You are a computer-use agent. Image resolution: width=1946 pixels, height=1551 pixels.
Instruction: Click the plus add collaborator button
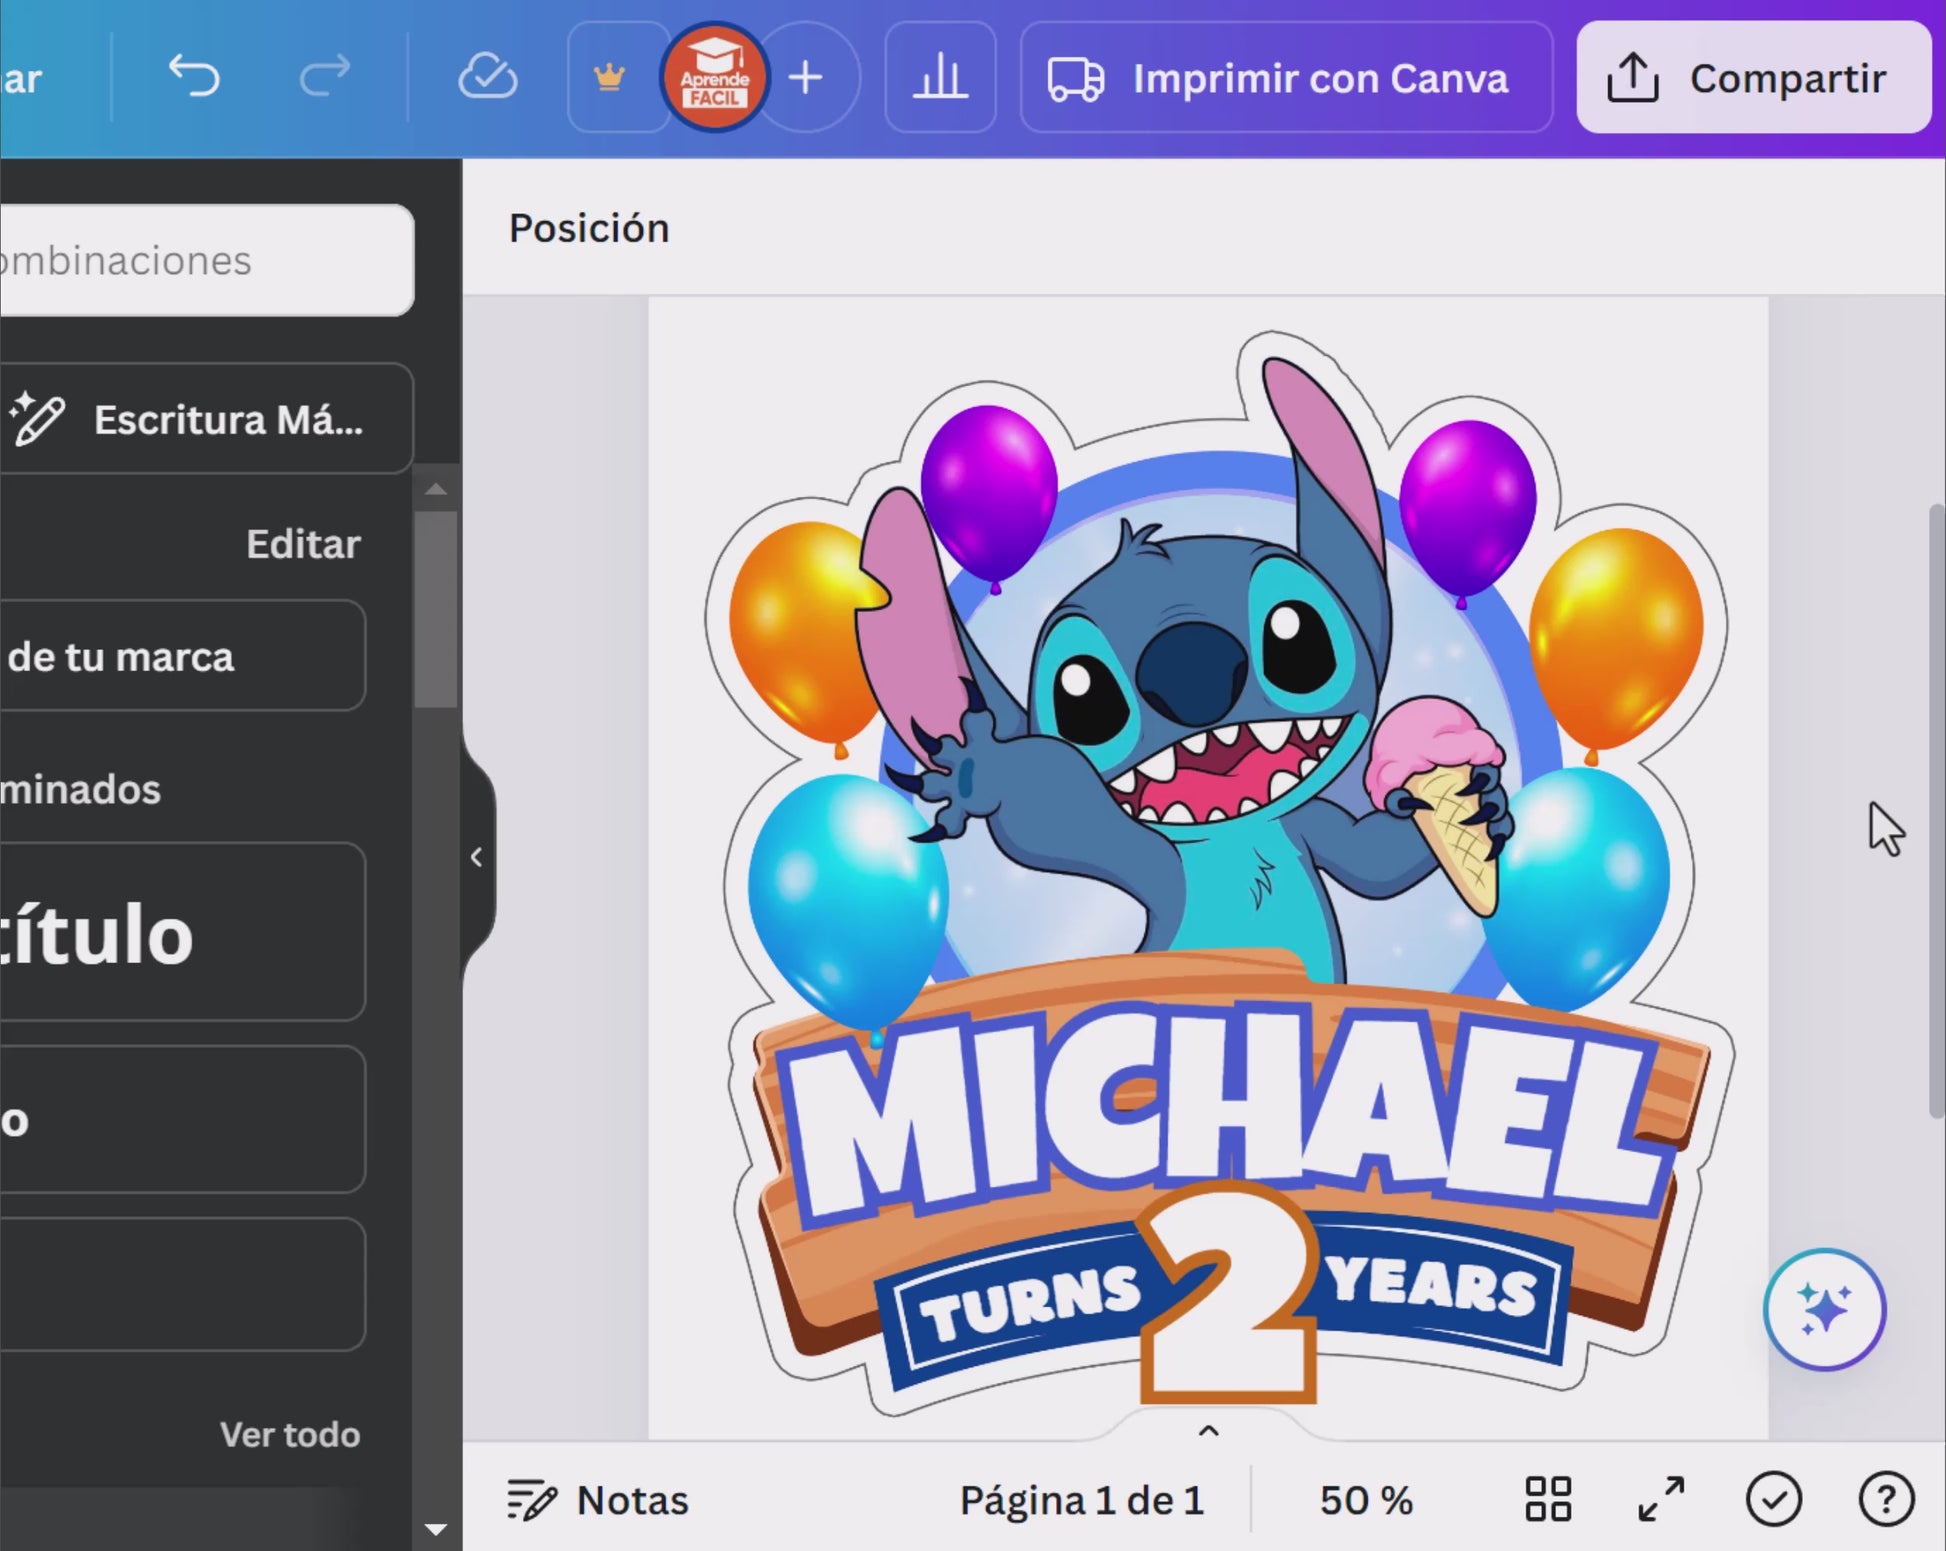(x=806, y=77)
